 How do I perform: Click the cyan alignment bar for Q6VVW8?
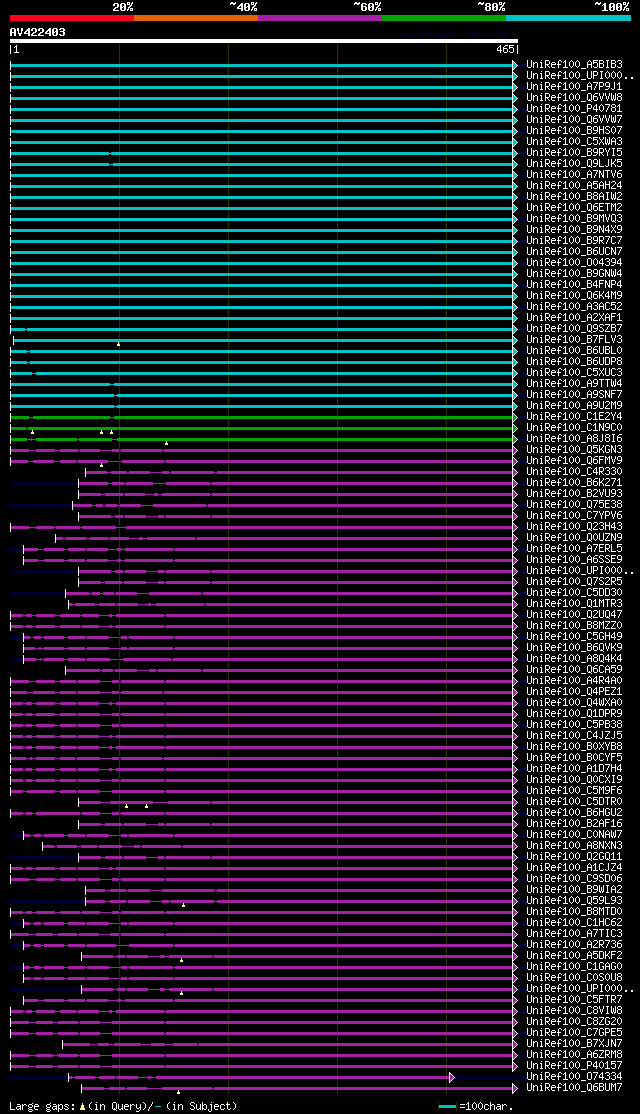click(264, 97)
